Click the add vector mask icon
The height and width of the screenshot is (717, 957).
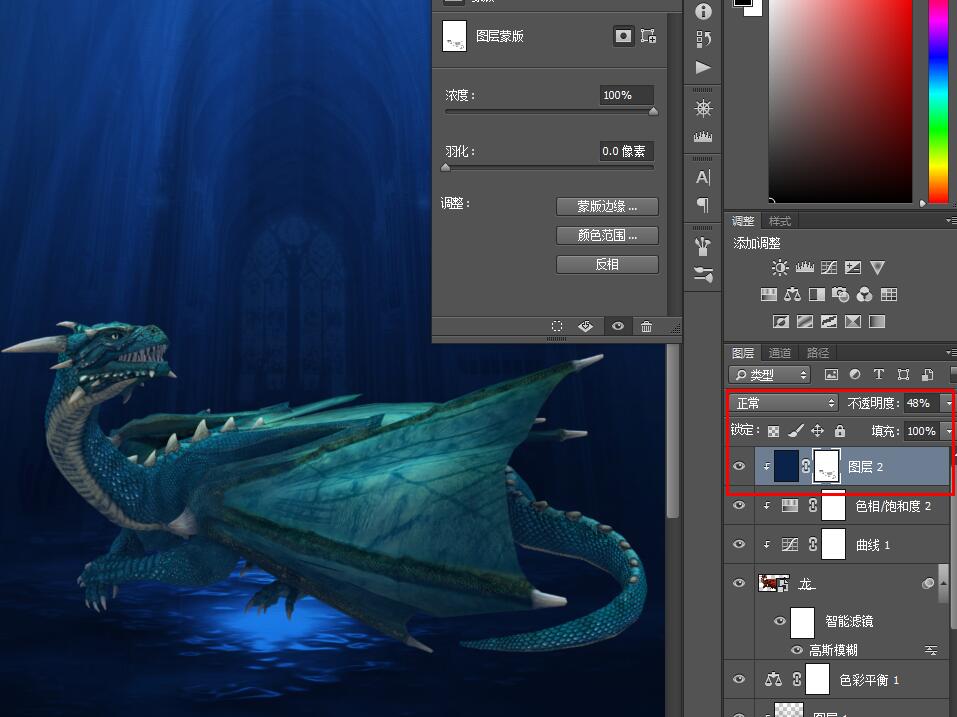tap(648, 37)
